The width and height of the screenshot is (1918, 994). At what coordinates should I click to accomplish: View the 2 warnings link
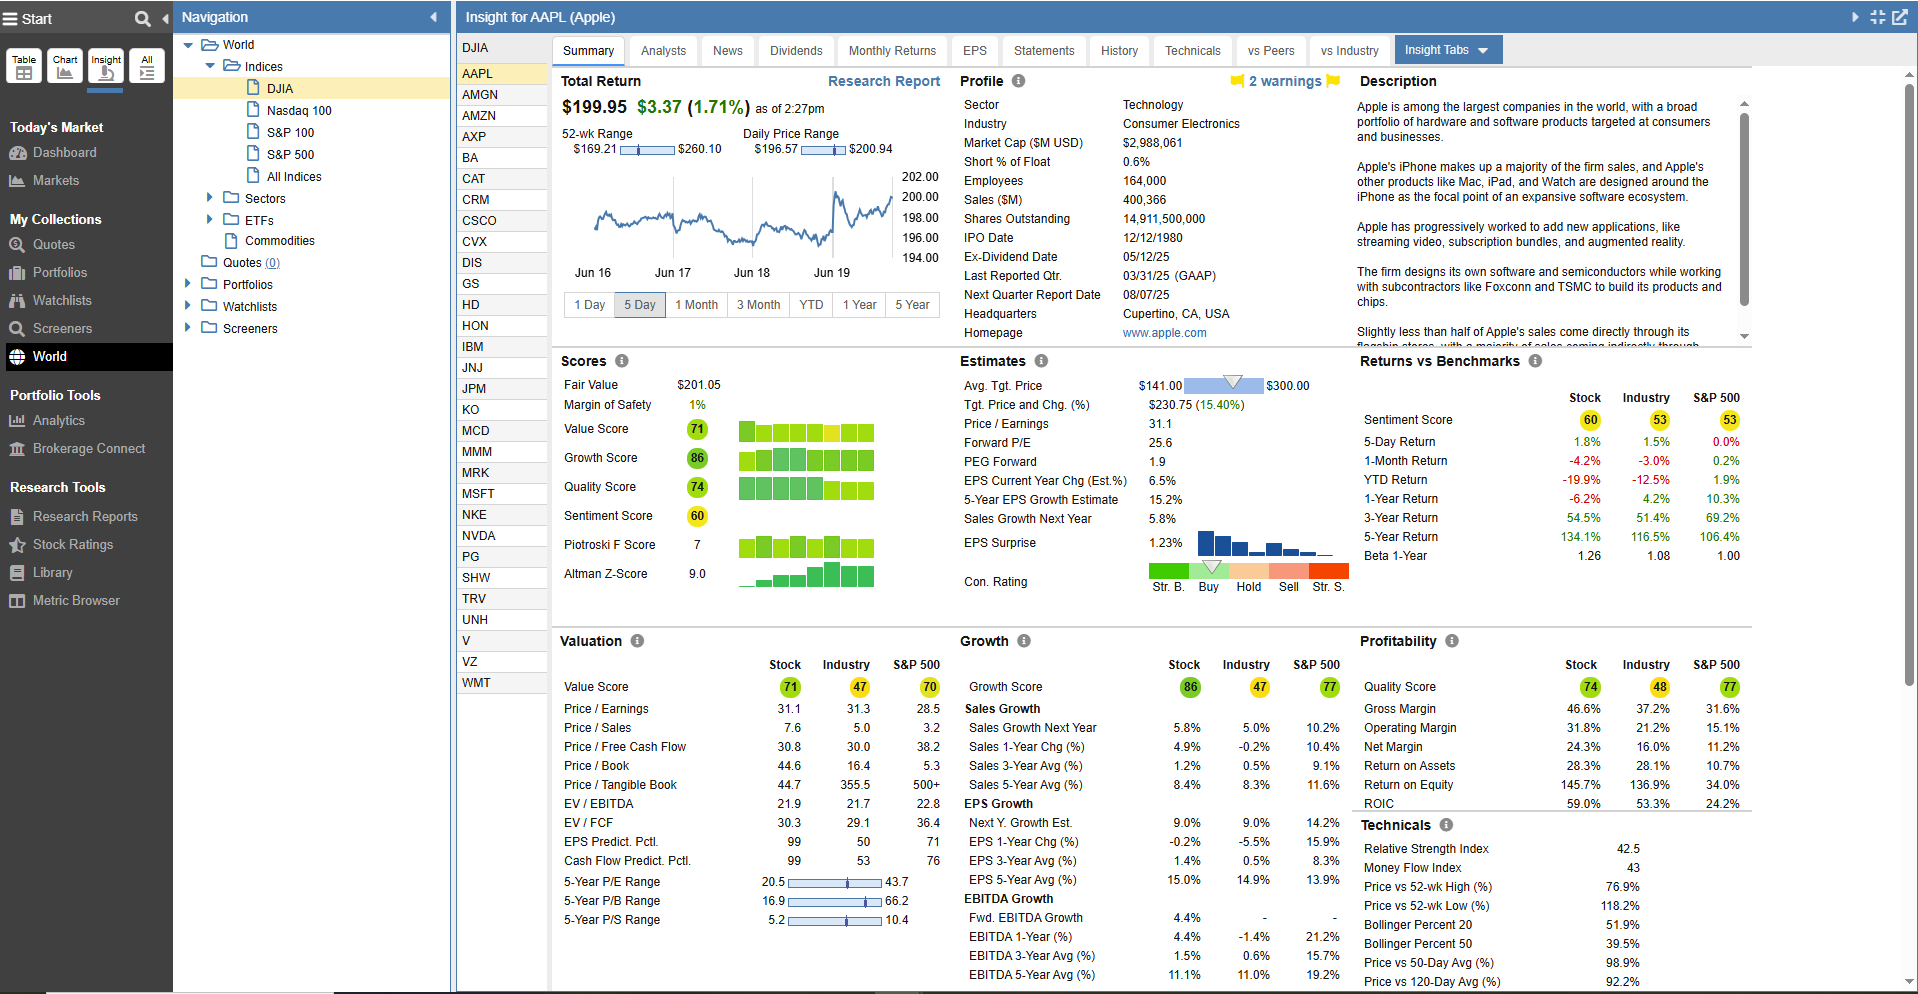pyautogui.click(x=1285, y=81)
